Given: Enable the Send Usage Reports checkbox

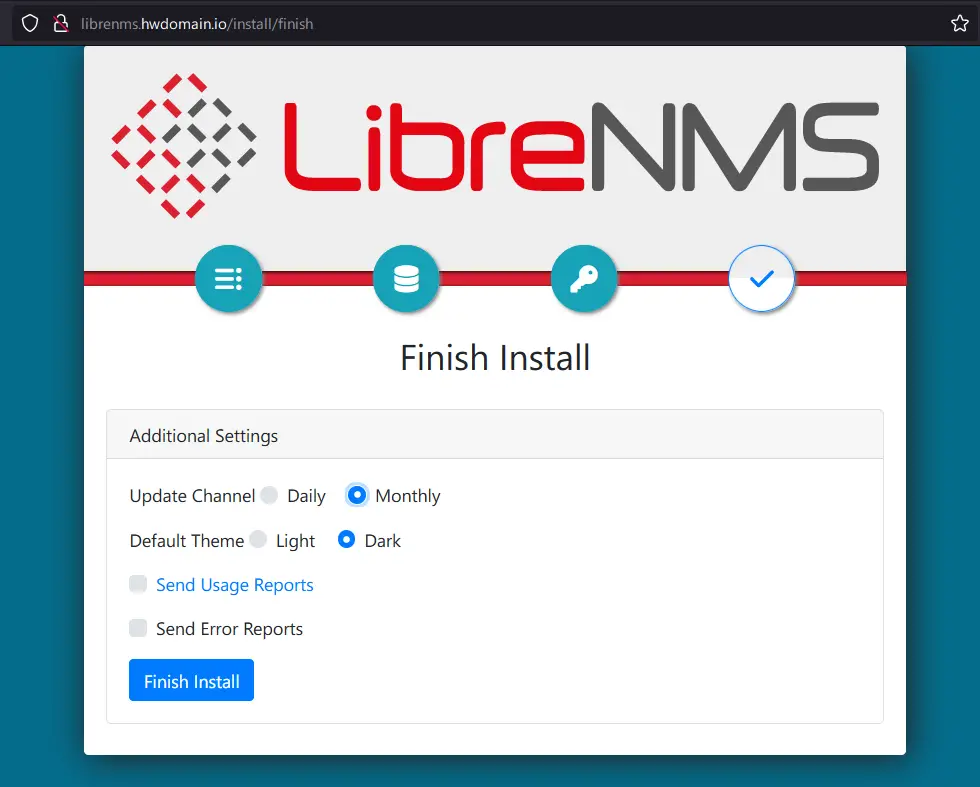Looking at the screenshot, I should point(137,584).
